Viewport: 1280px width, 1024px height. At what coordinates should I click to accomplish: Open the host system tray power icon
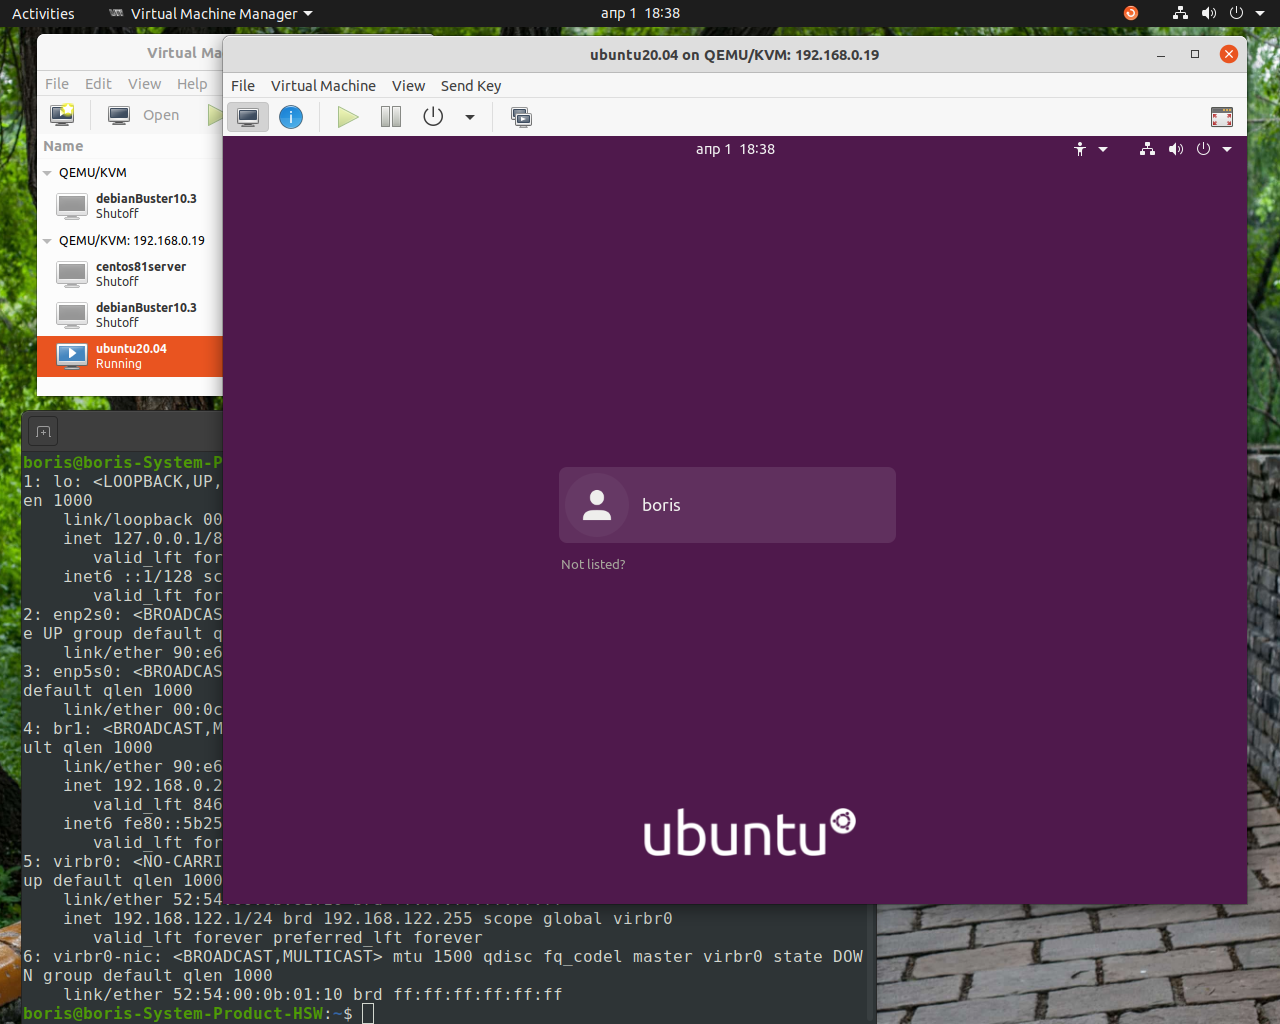(x=1239, y=13)
